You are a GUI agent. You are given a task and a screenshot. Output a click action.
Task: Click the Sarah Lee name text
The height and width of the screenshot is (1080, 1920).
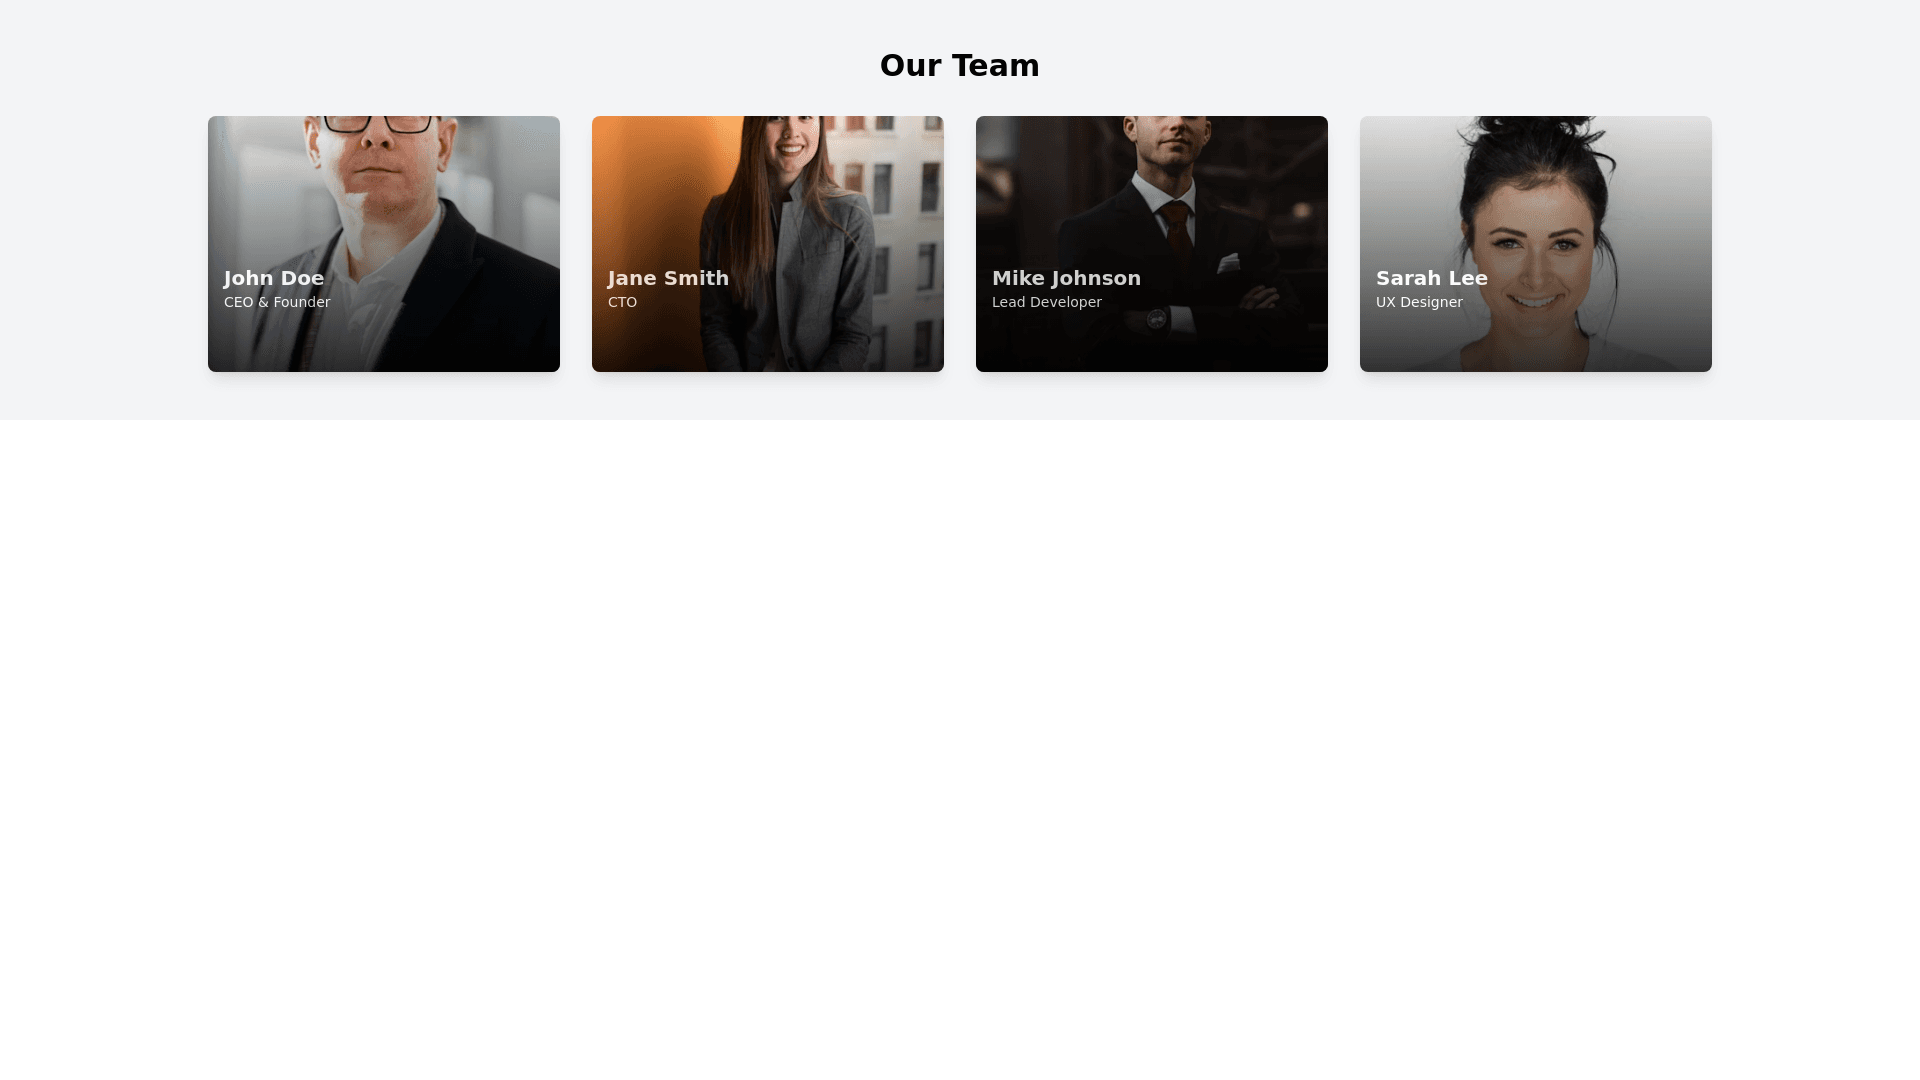pos(1432,278)
